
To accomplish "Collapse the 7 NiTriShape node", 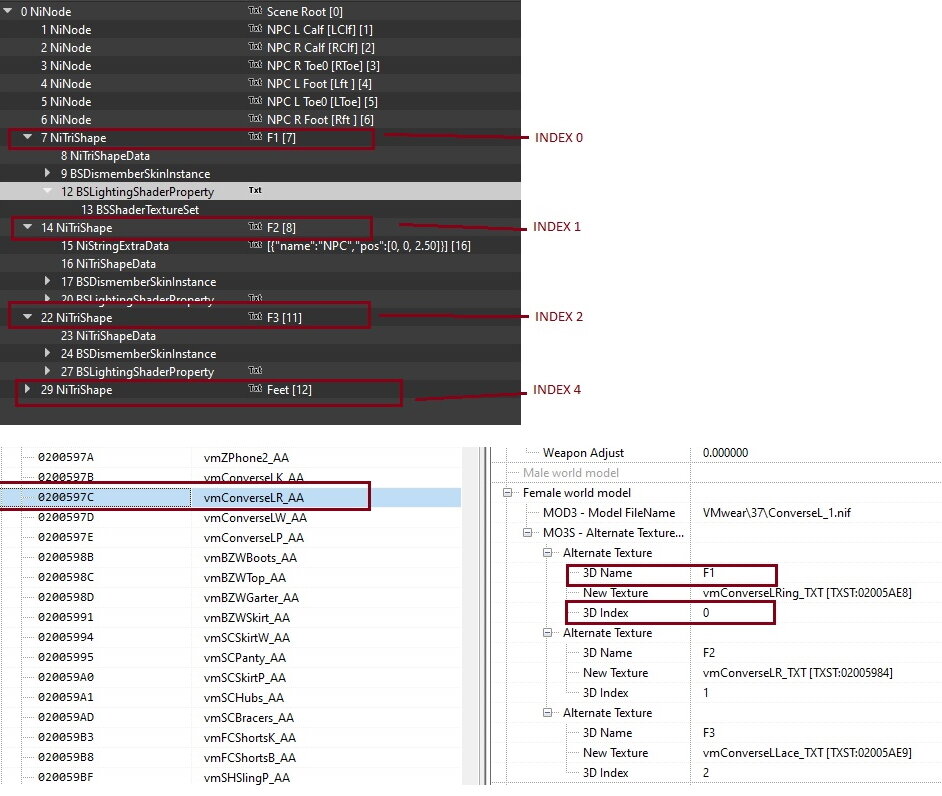I will tap(27, 137).
